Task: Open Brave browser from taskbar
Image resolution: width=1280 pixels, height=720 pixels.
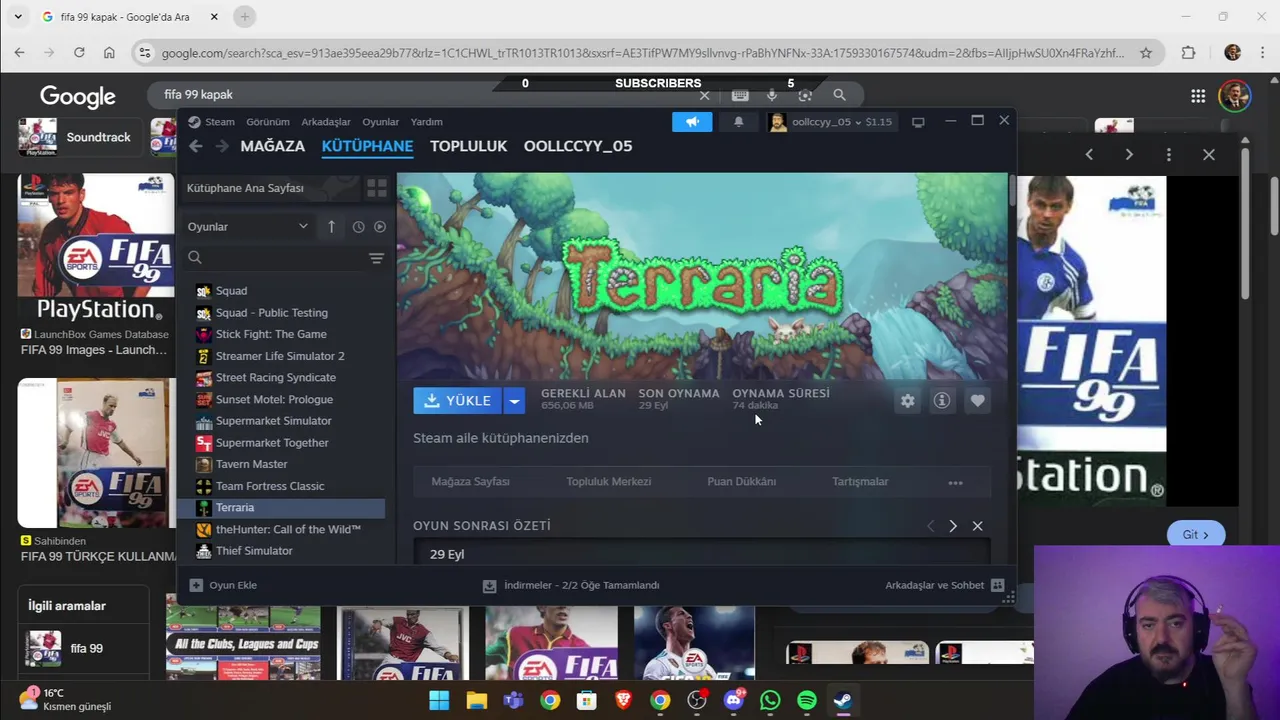Action: coord(623,700)
